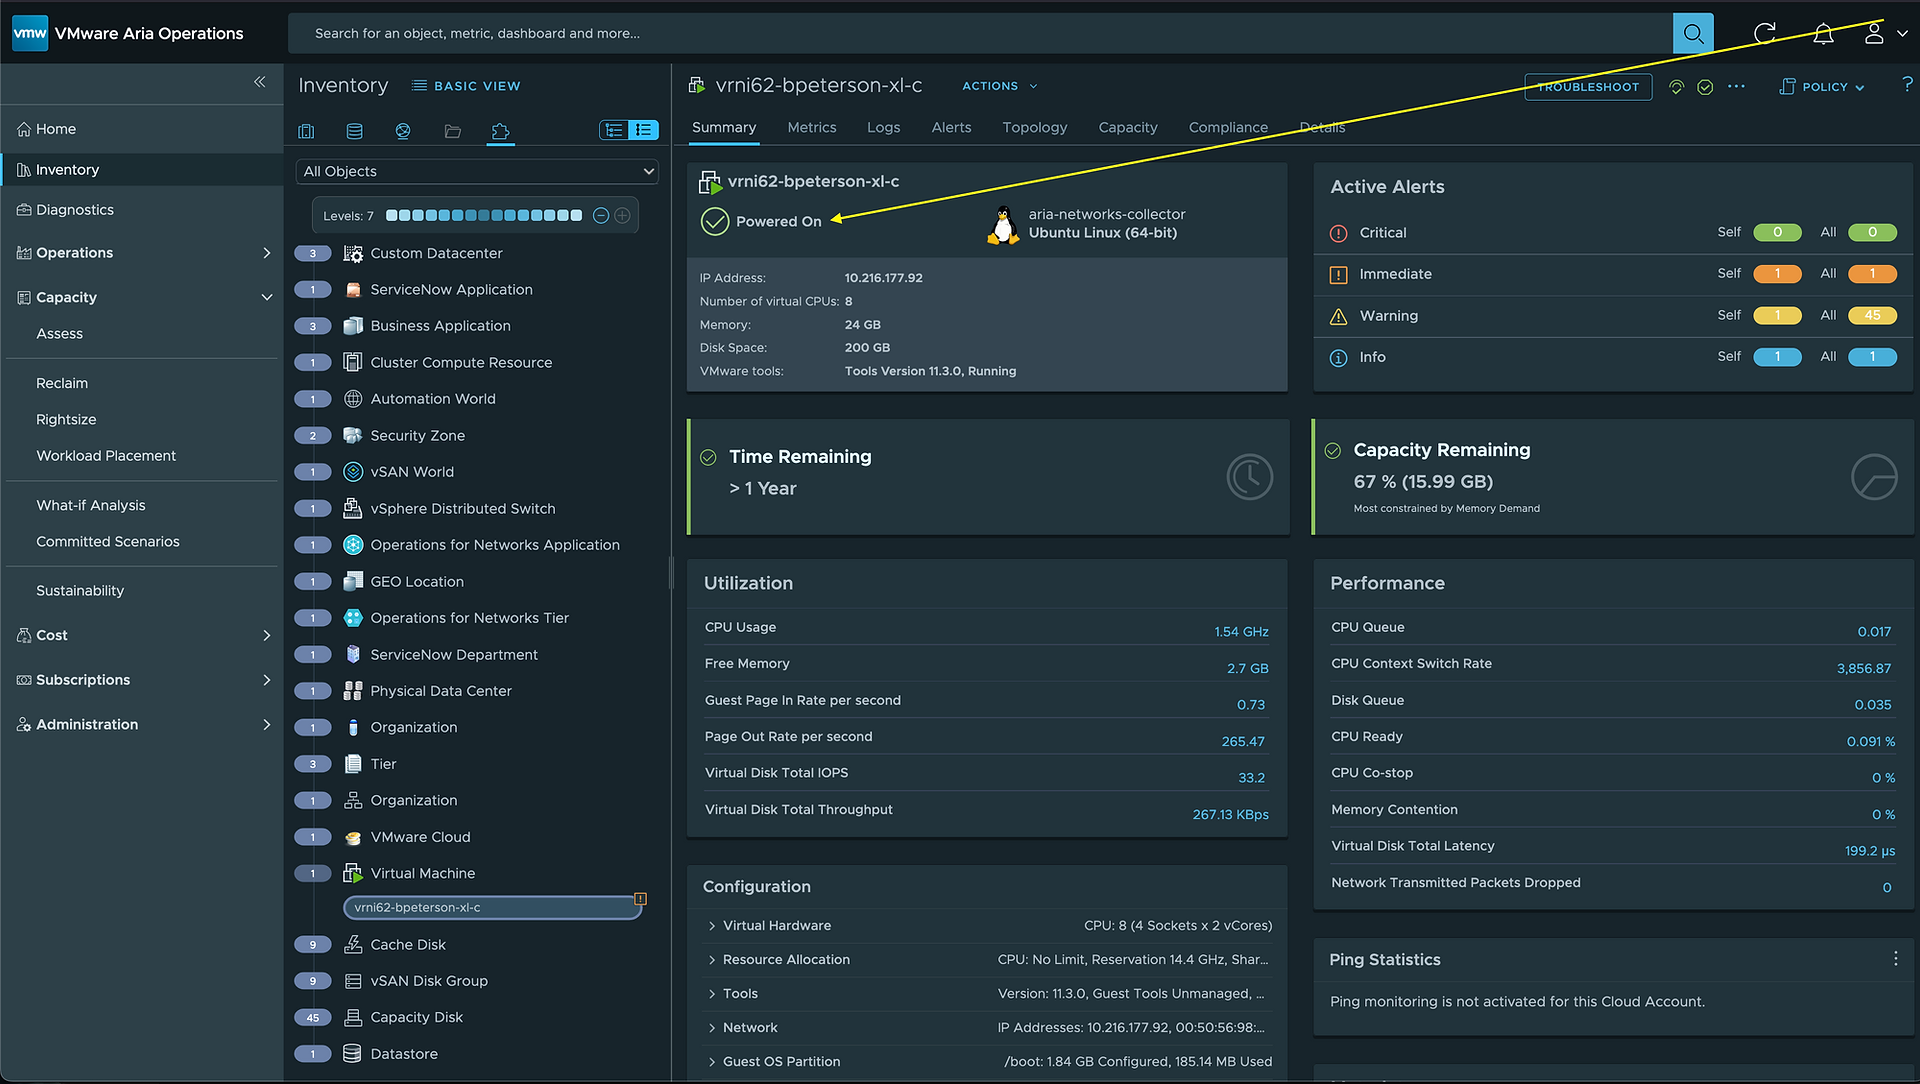This screenshot has width=1920, height=1084.
Task: Switch inventory to flat list view toggle
Action: coord(644,130)
